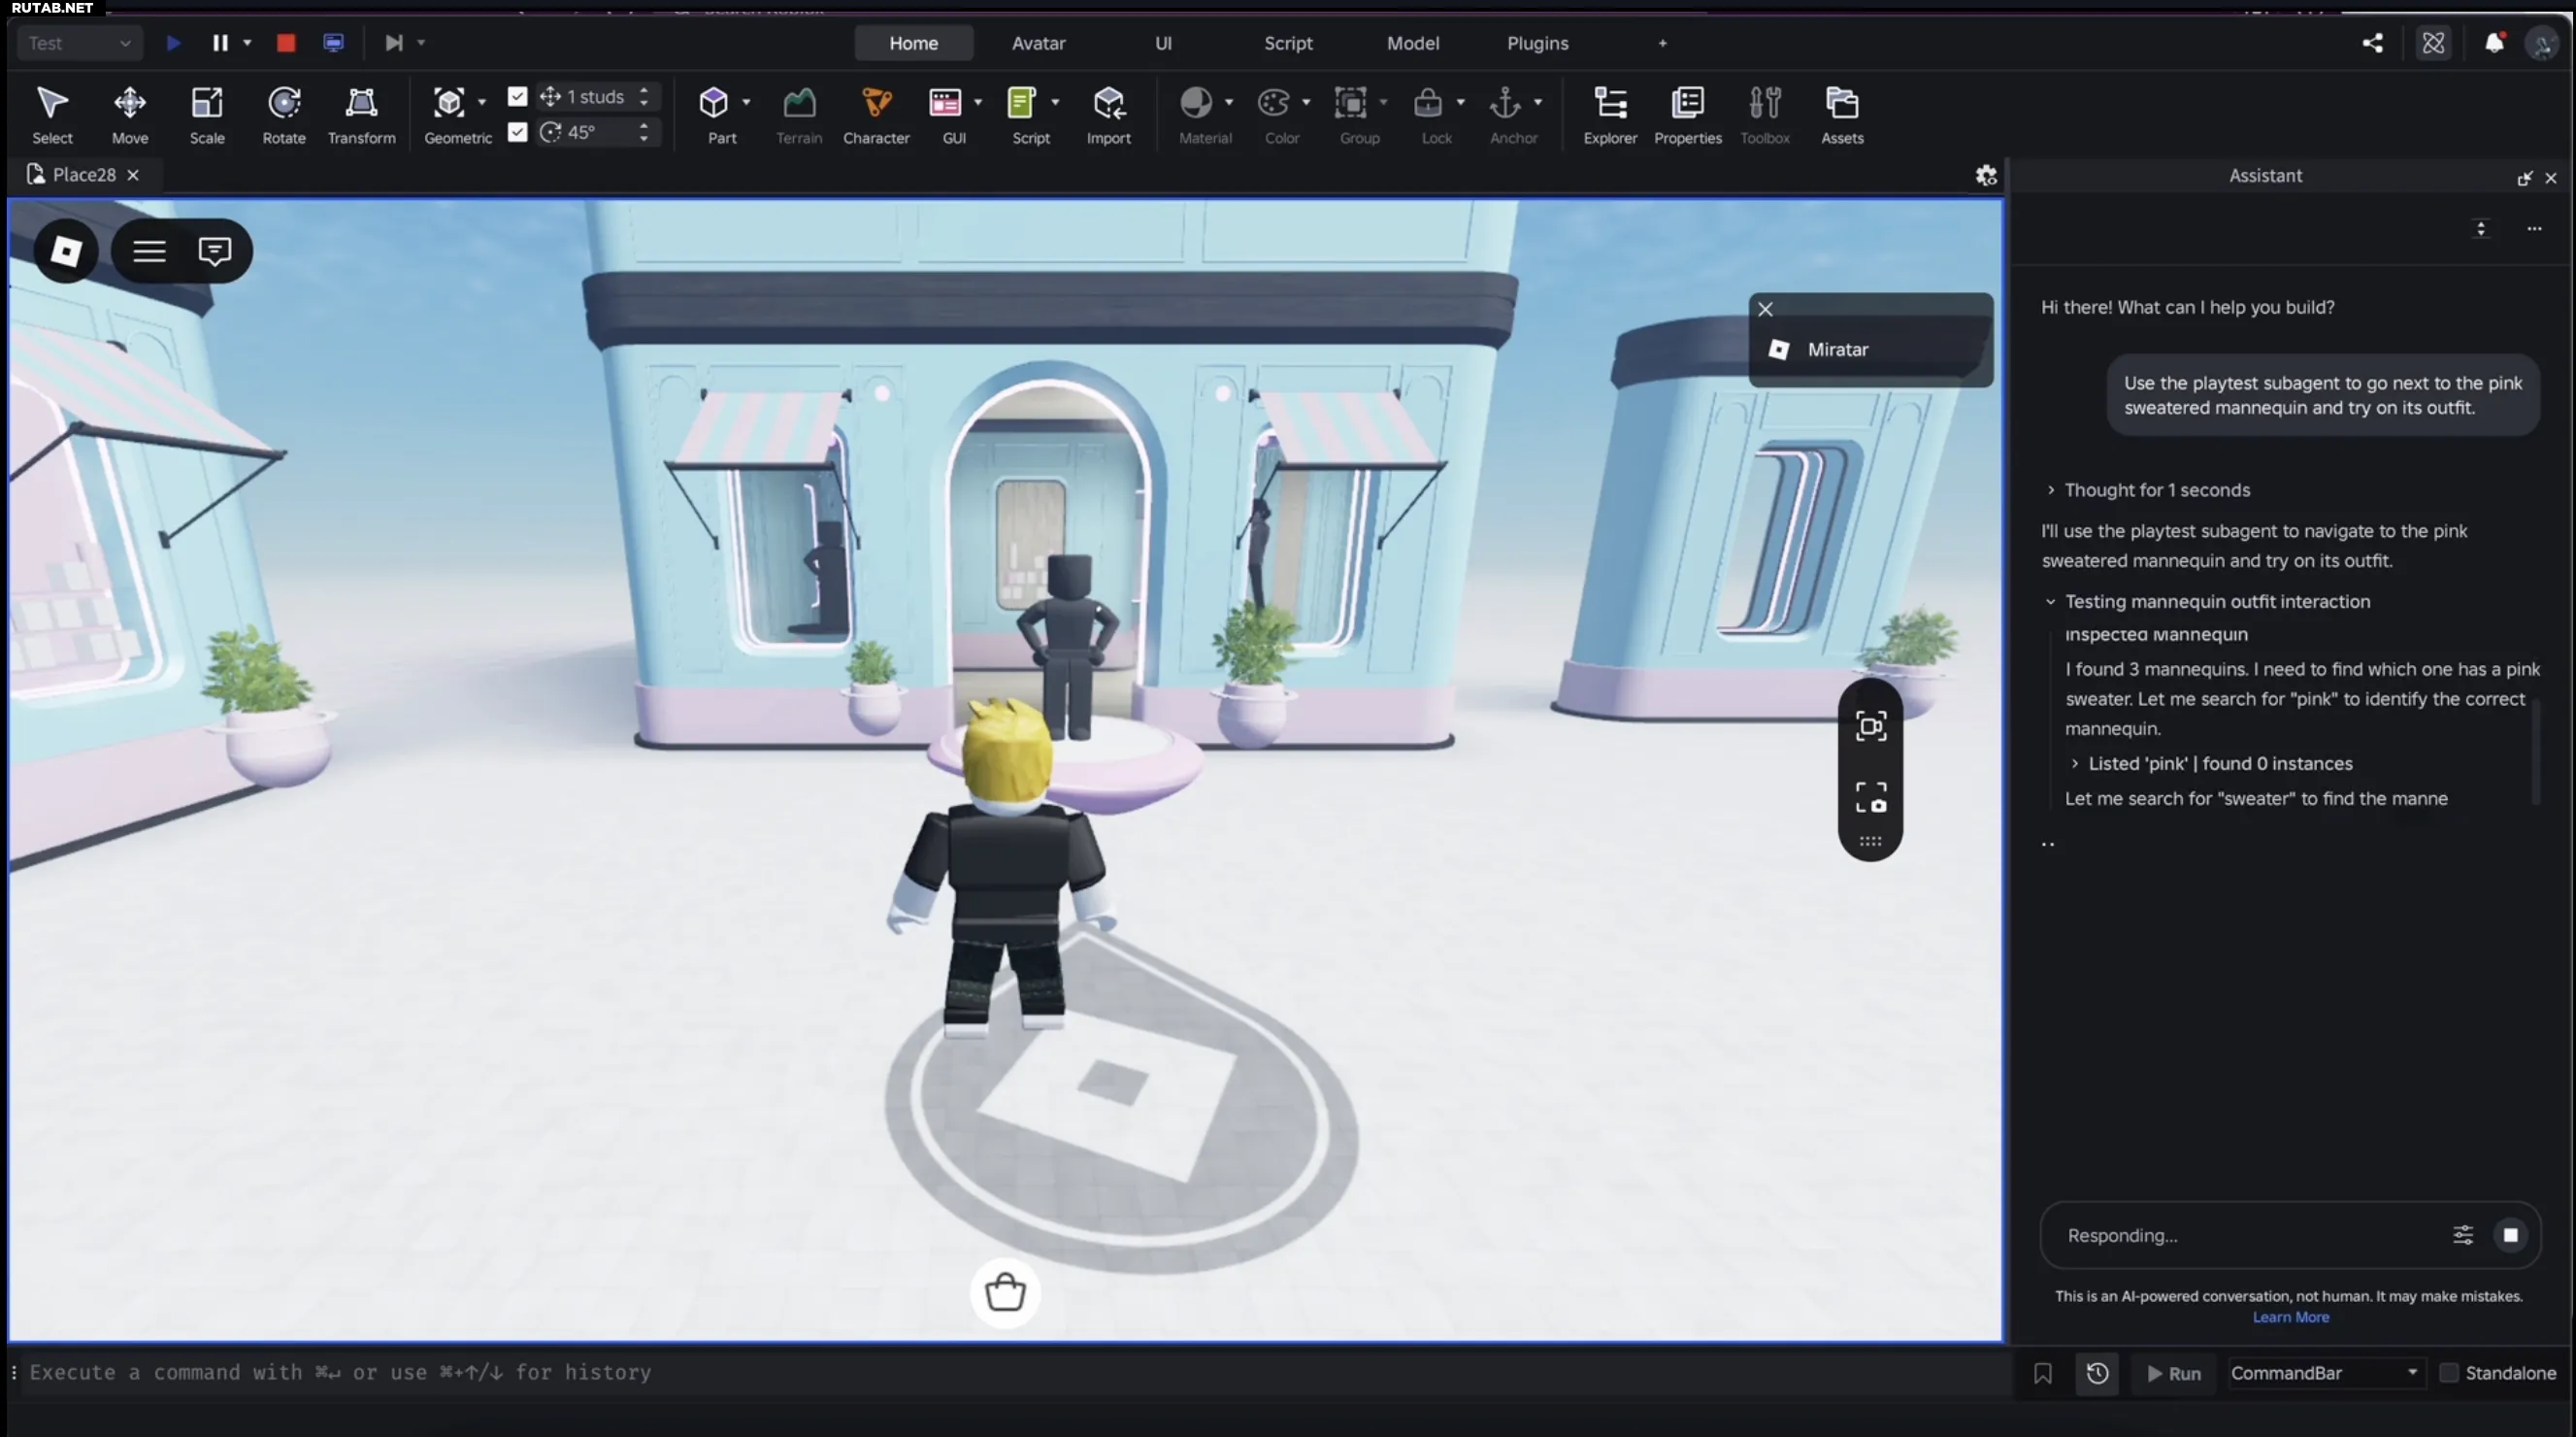Switch to the Plugins tab
Image resolution: width=2576 pixels, height=1437 pixels.
(x=1536, y=43)
